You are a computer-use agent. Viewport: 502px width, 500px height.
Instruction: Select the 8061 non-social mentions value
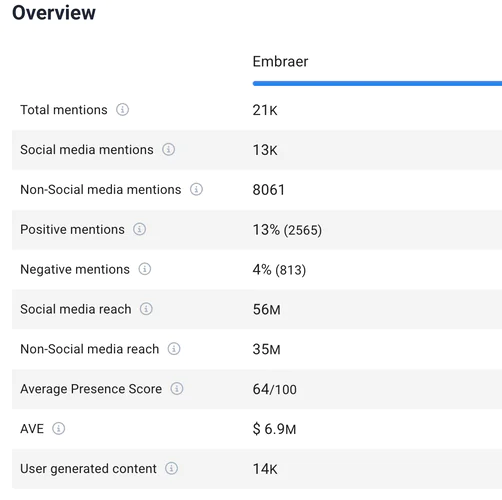coord(269,190)
